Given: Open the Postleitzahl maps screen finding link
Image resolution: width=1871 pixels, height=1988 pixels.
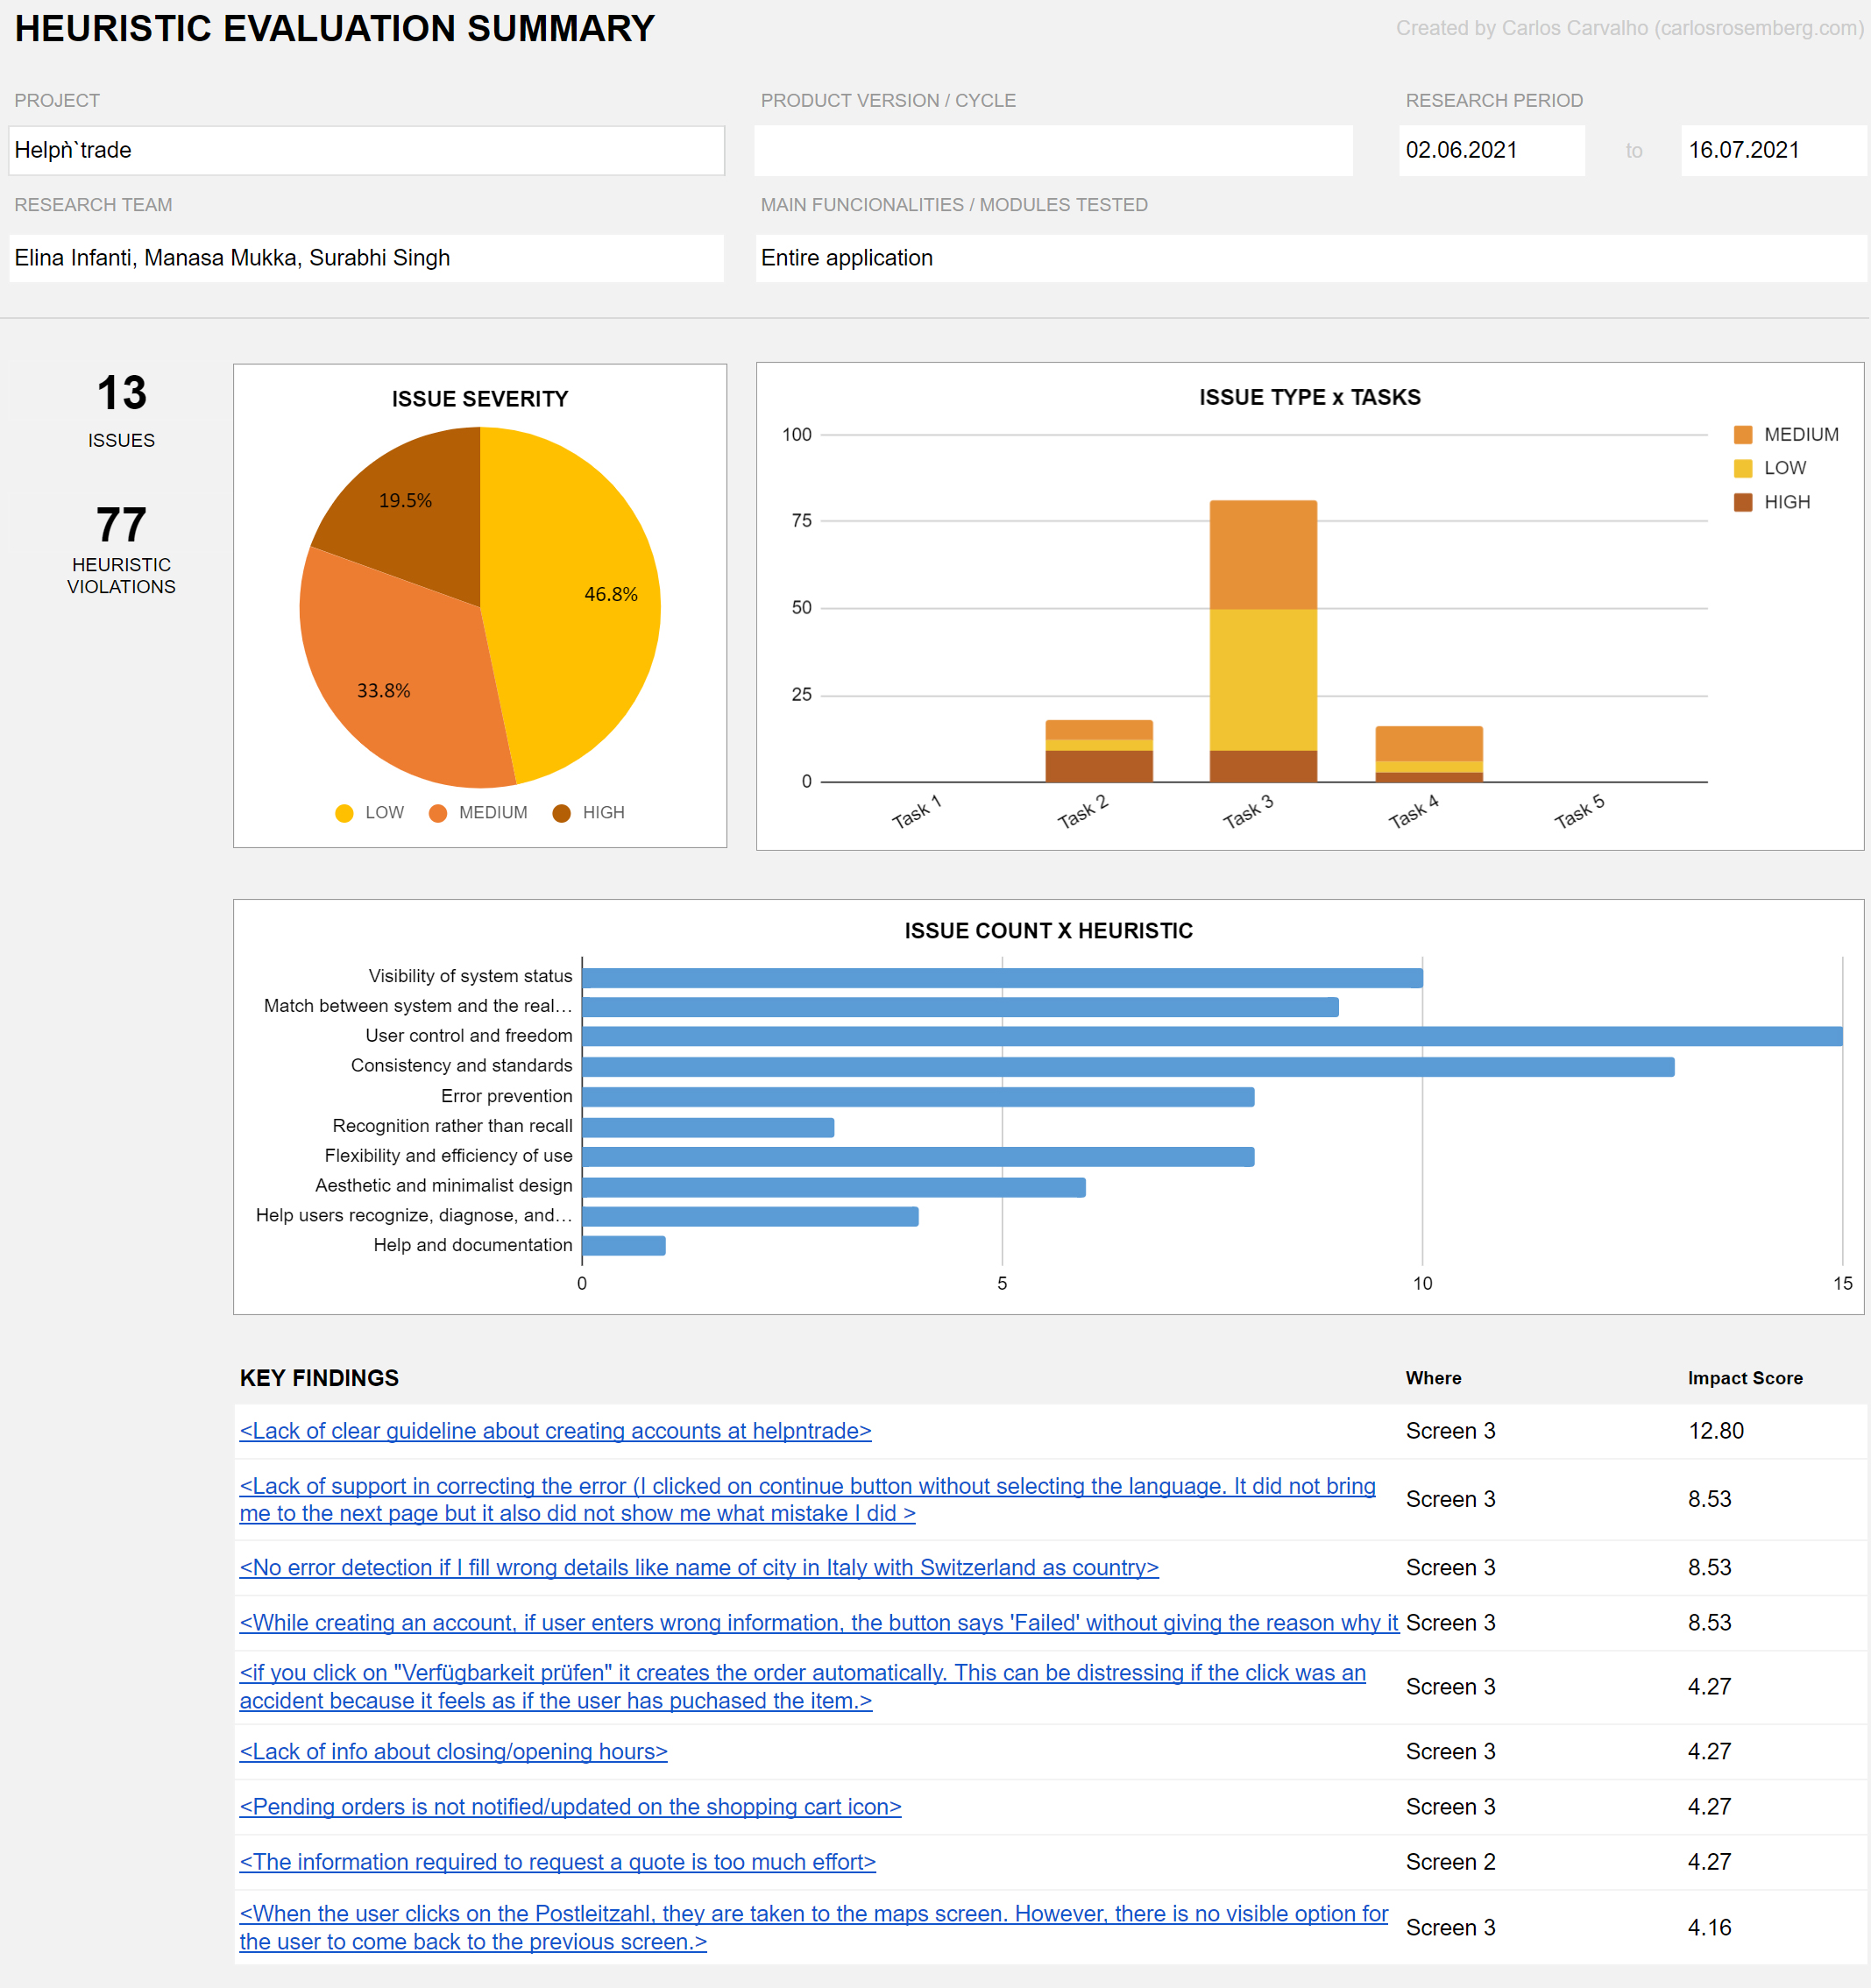Looking at the screenshot, I should (x=813, y=1927).
